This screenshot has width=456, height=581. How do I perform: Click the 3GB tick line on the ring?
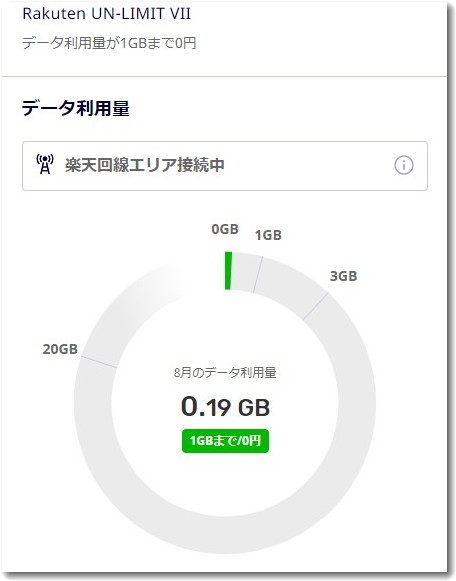pyautogui.click(x=316, y=306)
